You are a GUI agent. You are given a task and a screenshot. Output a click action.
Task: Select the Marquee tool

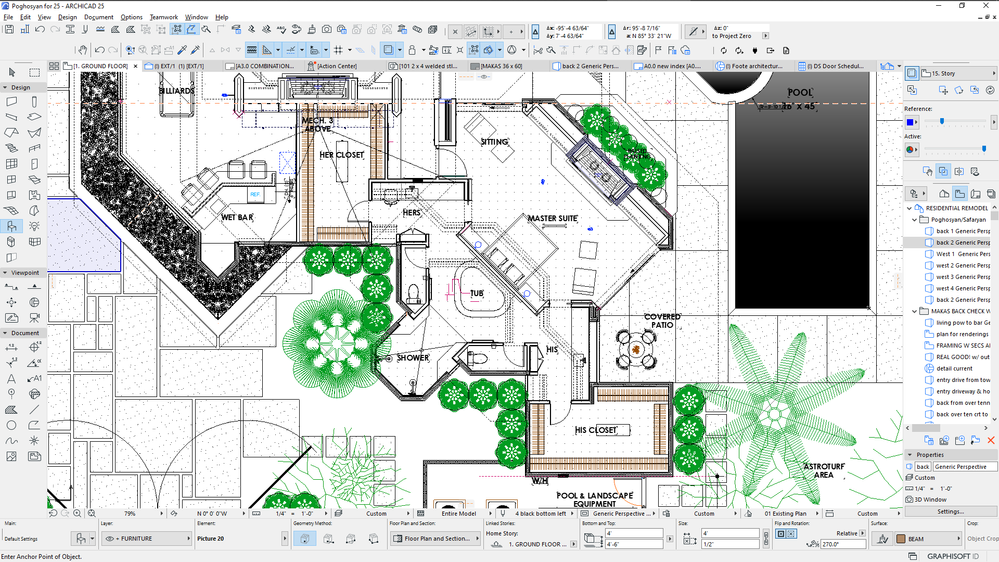pos(34,73)
